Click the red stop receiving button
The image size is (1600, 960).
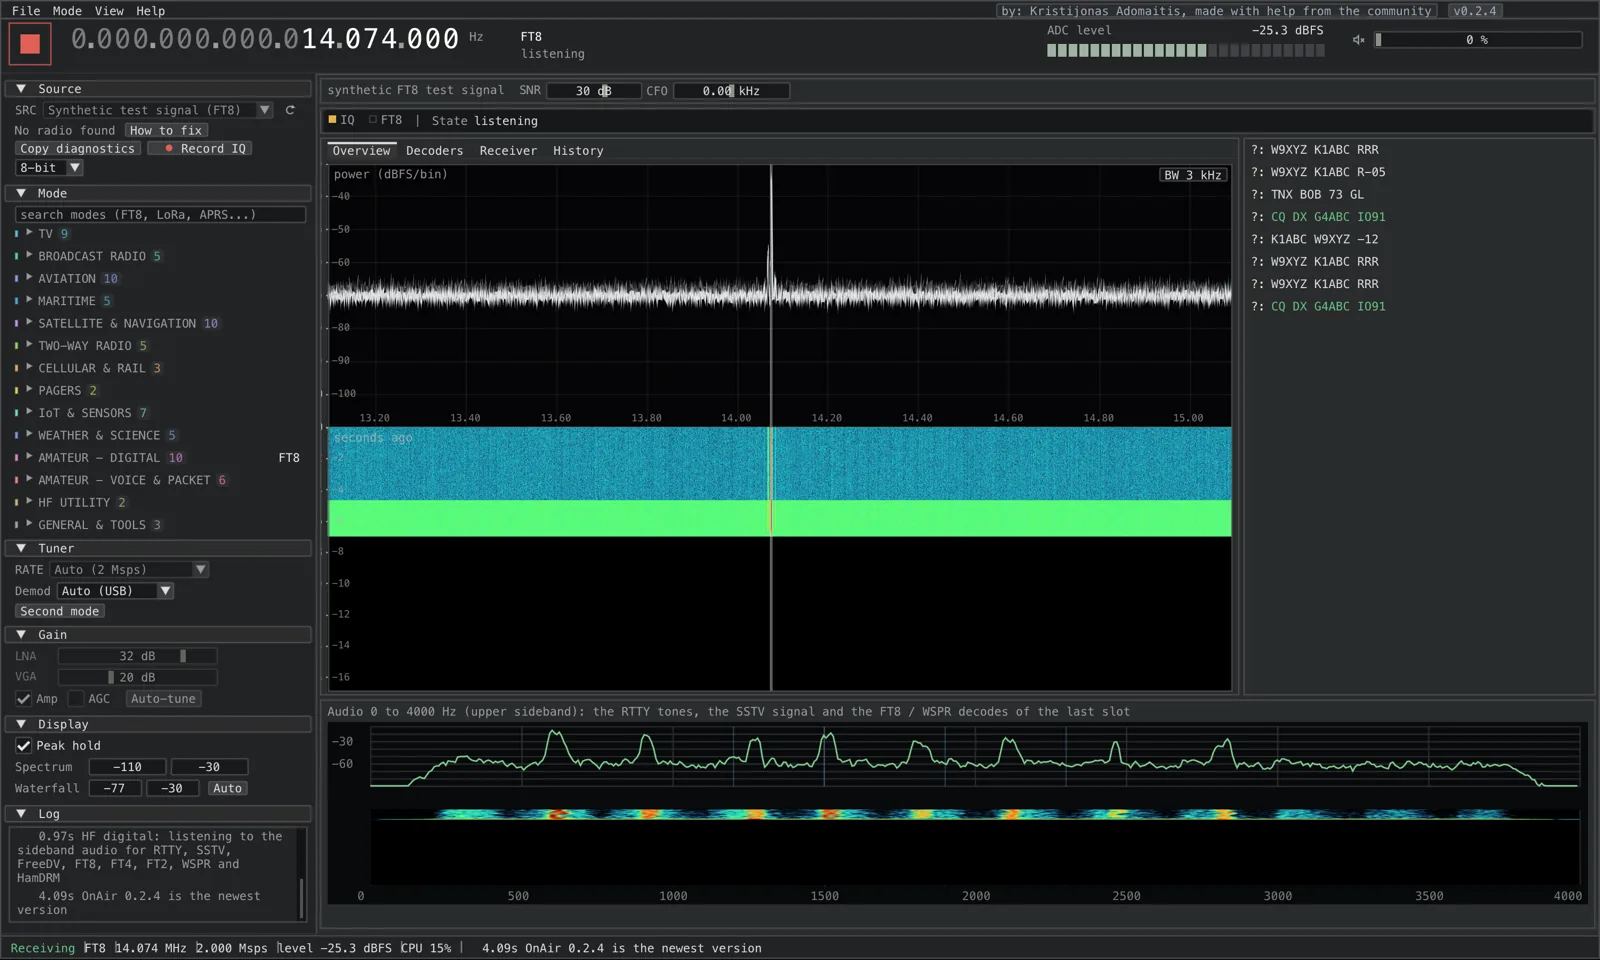[x=30, y=43]
